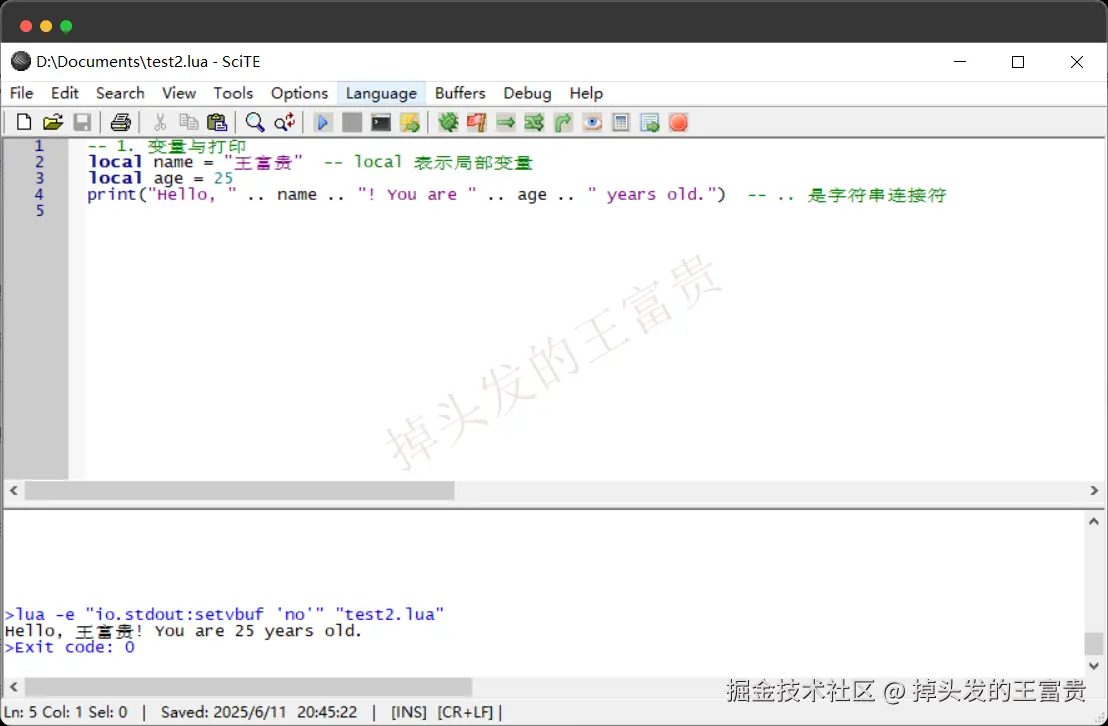The image size is (1108, 726).
Task: Click the lua command line in output
Action: tap(225, 614)
